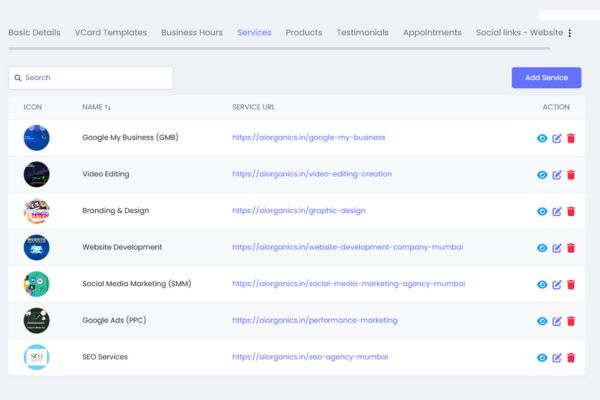Open the seo-agency-mumbai service URL

310,357
